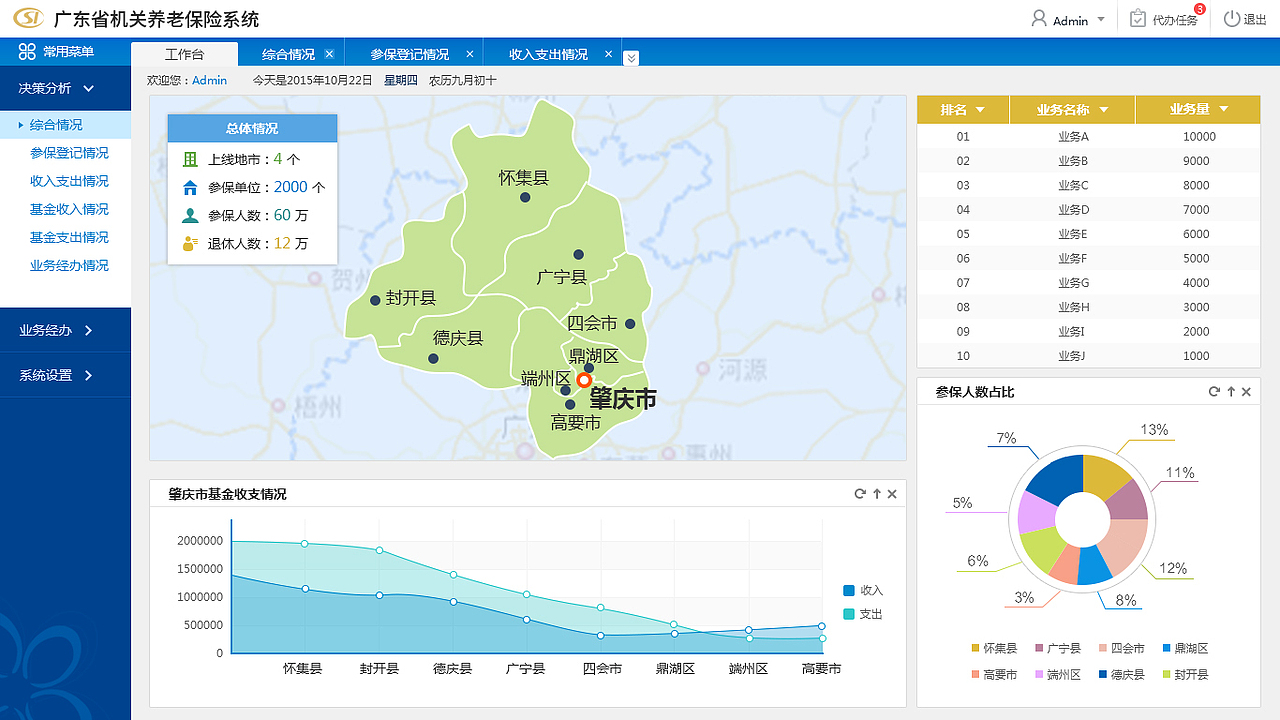
Task: Open the Admin dropdown arrow
Action: (1101, 19)
